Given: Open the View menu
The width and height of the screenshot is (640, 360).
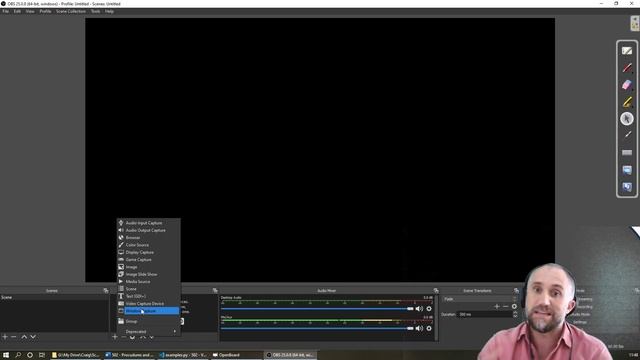Looking at the screenshot, I should [x=30, y=11].
